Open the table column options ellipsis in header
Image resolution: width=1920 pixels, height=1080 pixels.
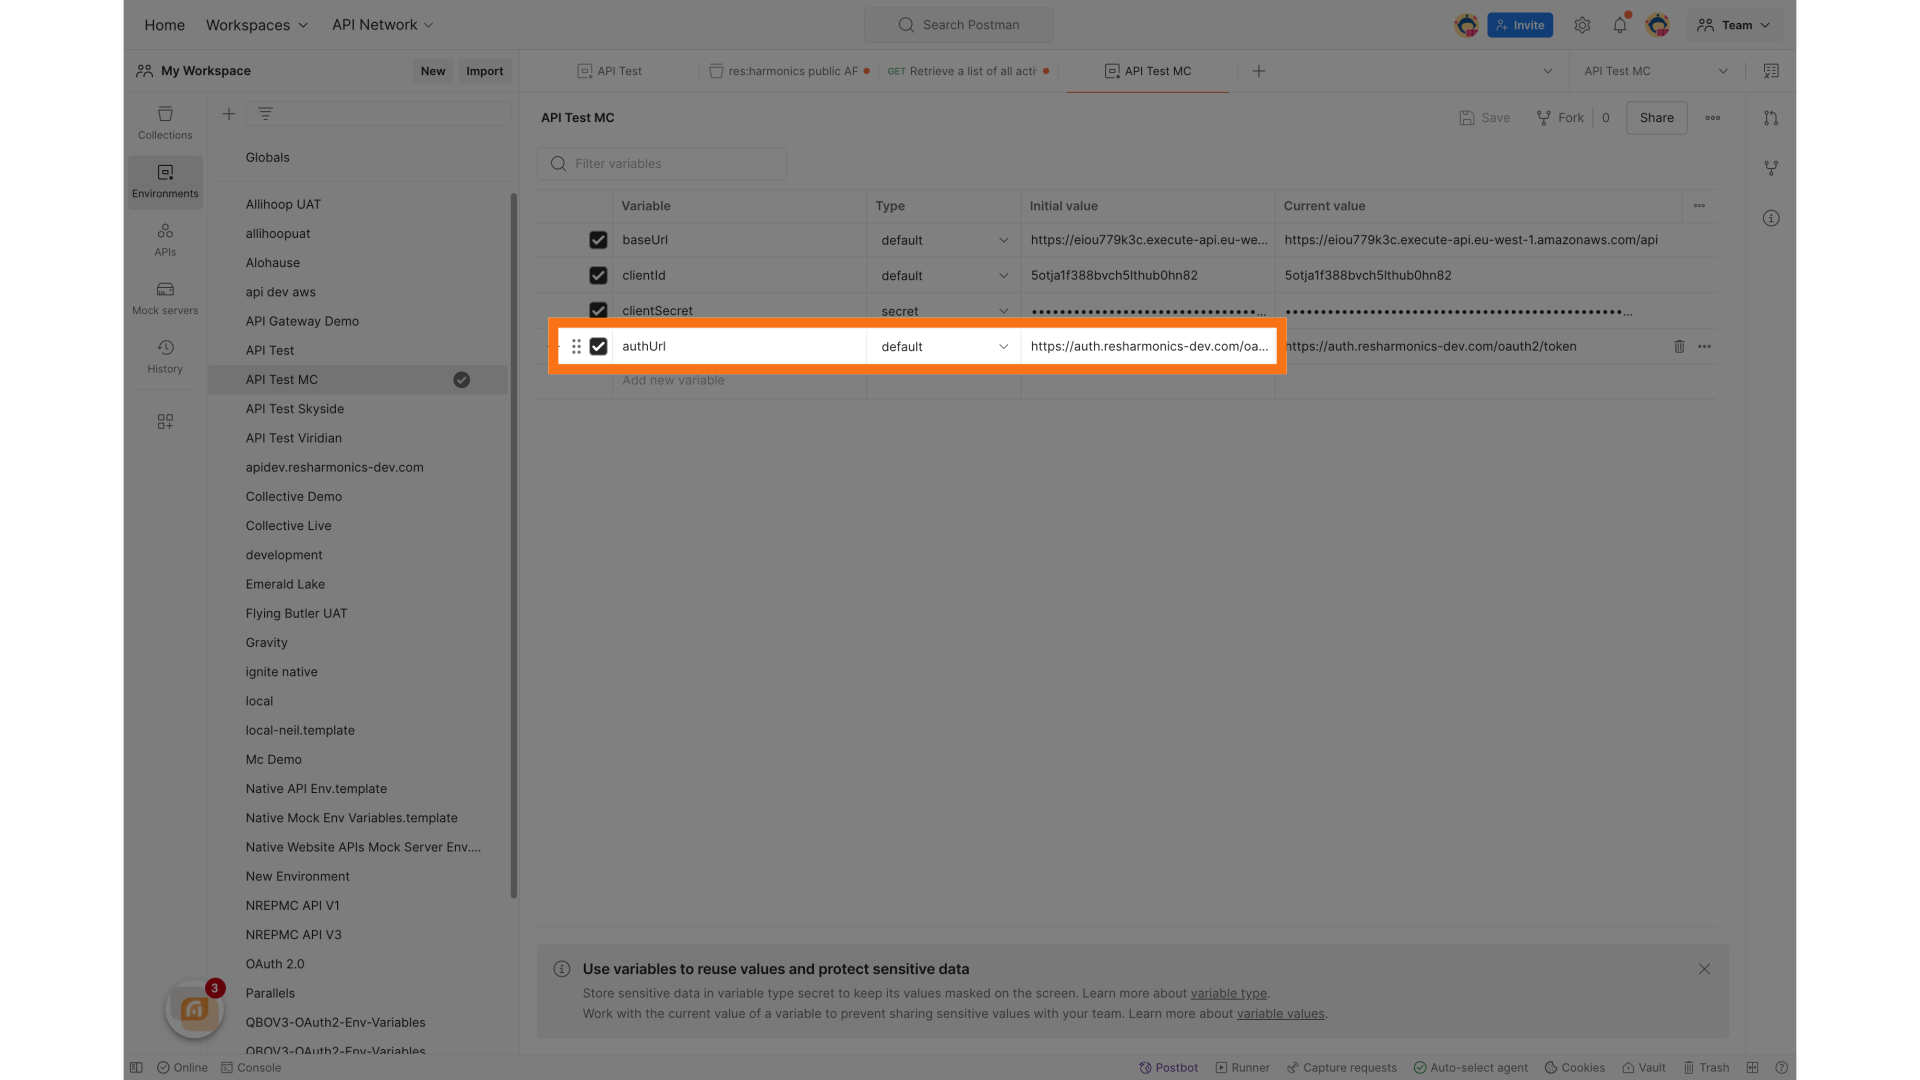point(1699,206)
